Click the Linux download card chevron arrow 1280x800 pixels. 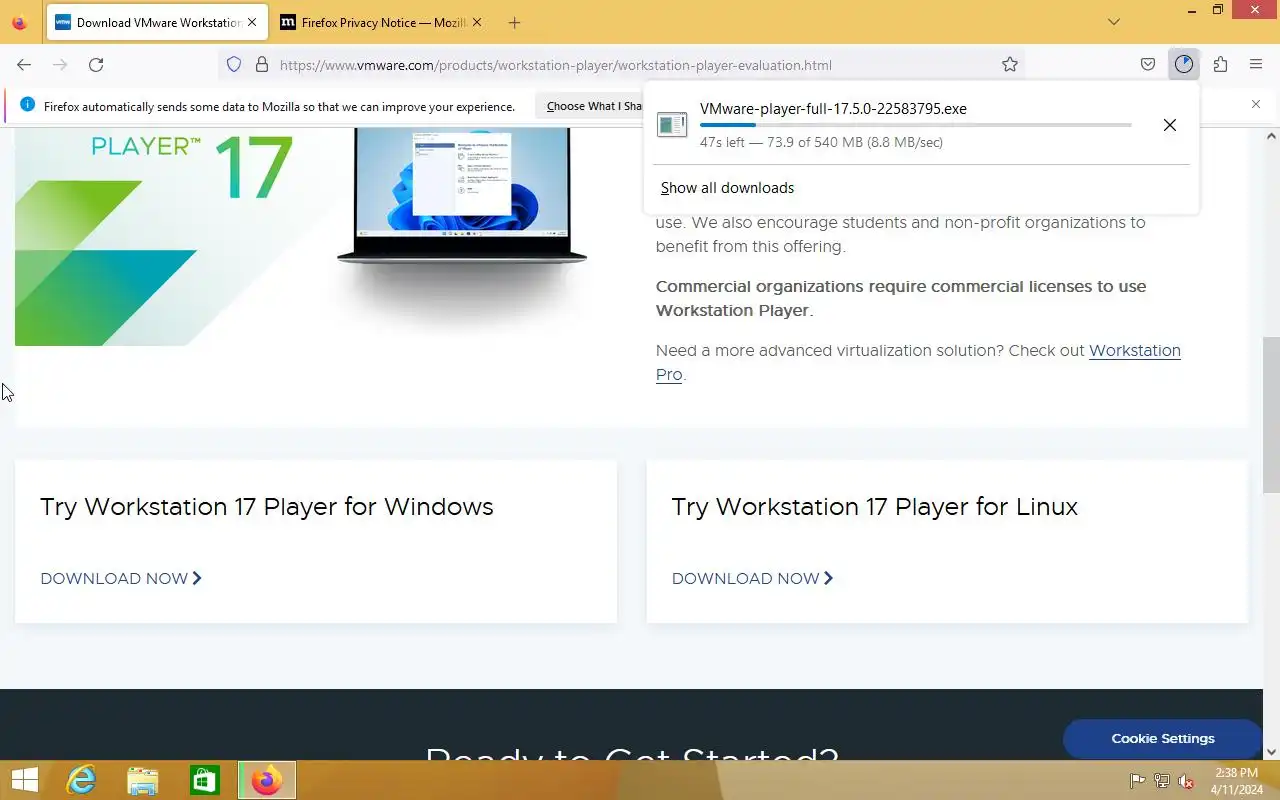(828, 578)
